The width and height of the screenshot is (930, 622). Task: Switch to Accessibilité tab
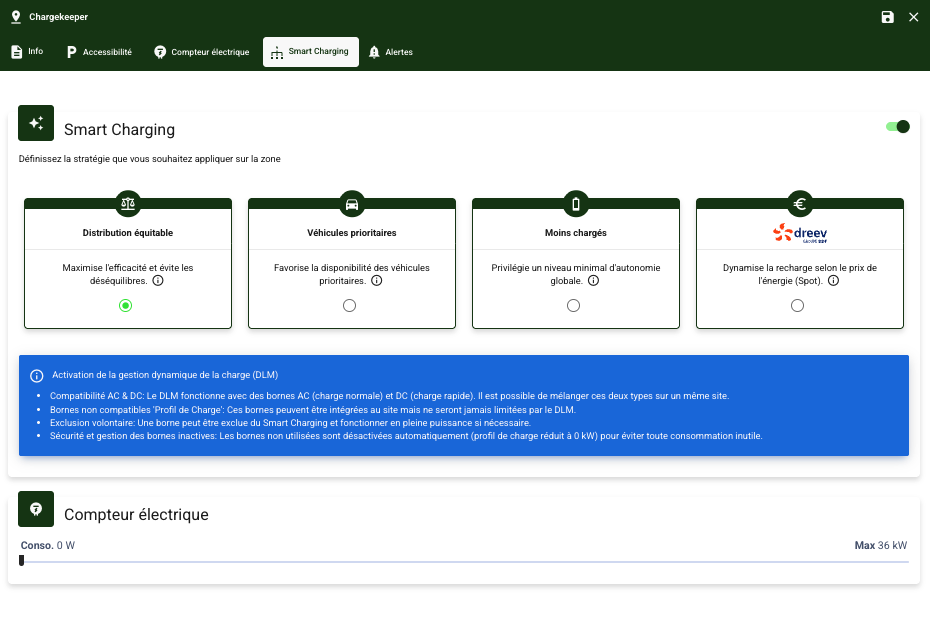click(x=99, y=52)
